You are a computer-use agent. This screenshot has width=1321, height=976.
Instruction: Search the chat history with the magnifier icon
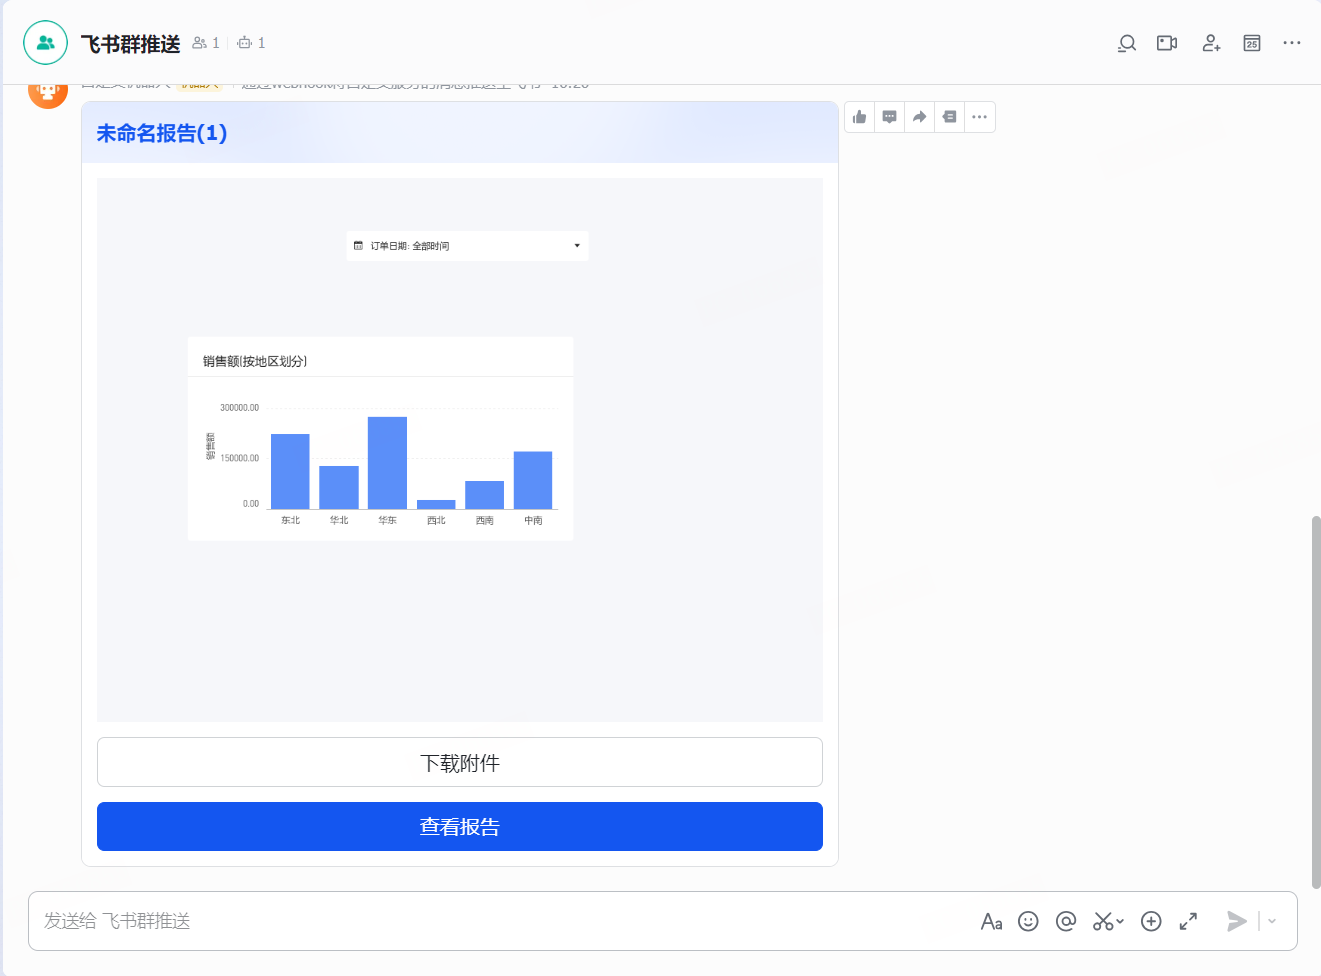1127,43
